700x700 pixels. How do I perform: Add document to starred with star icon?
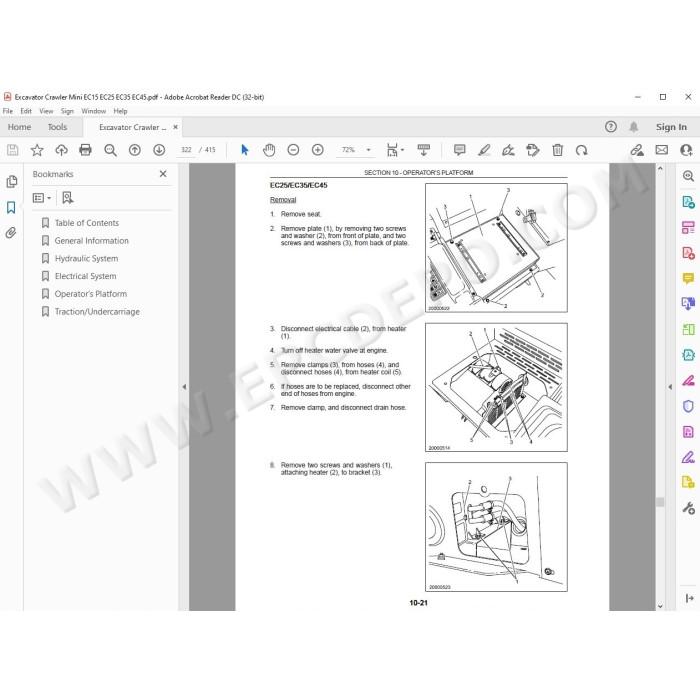pos(37,150)
